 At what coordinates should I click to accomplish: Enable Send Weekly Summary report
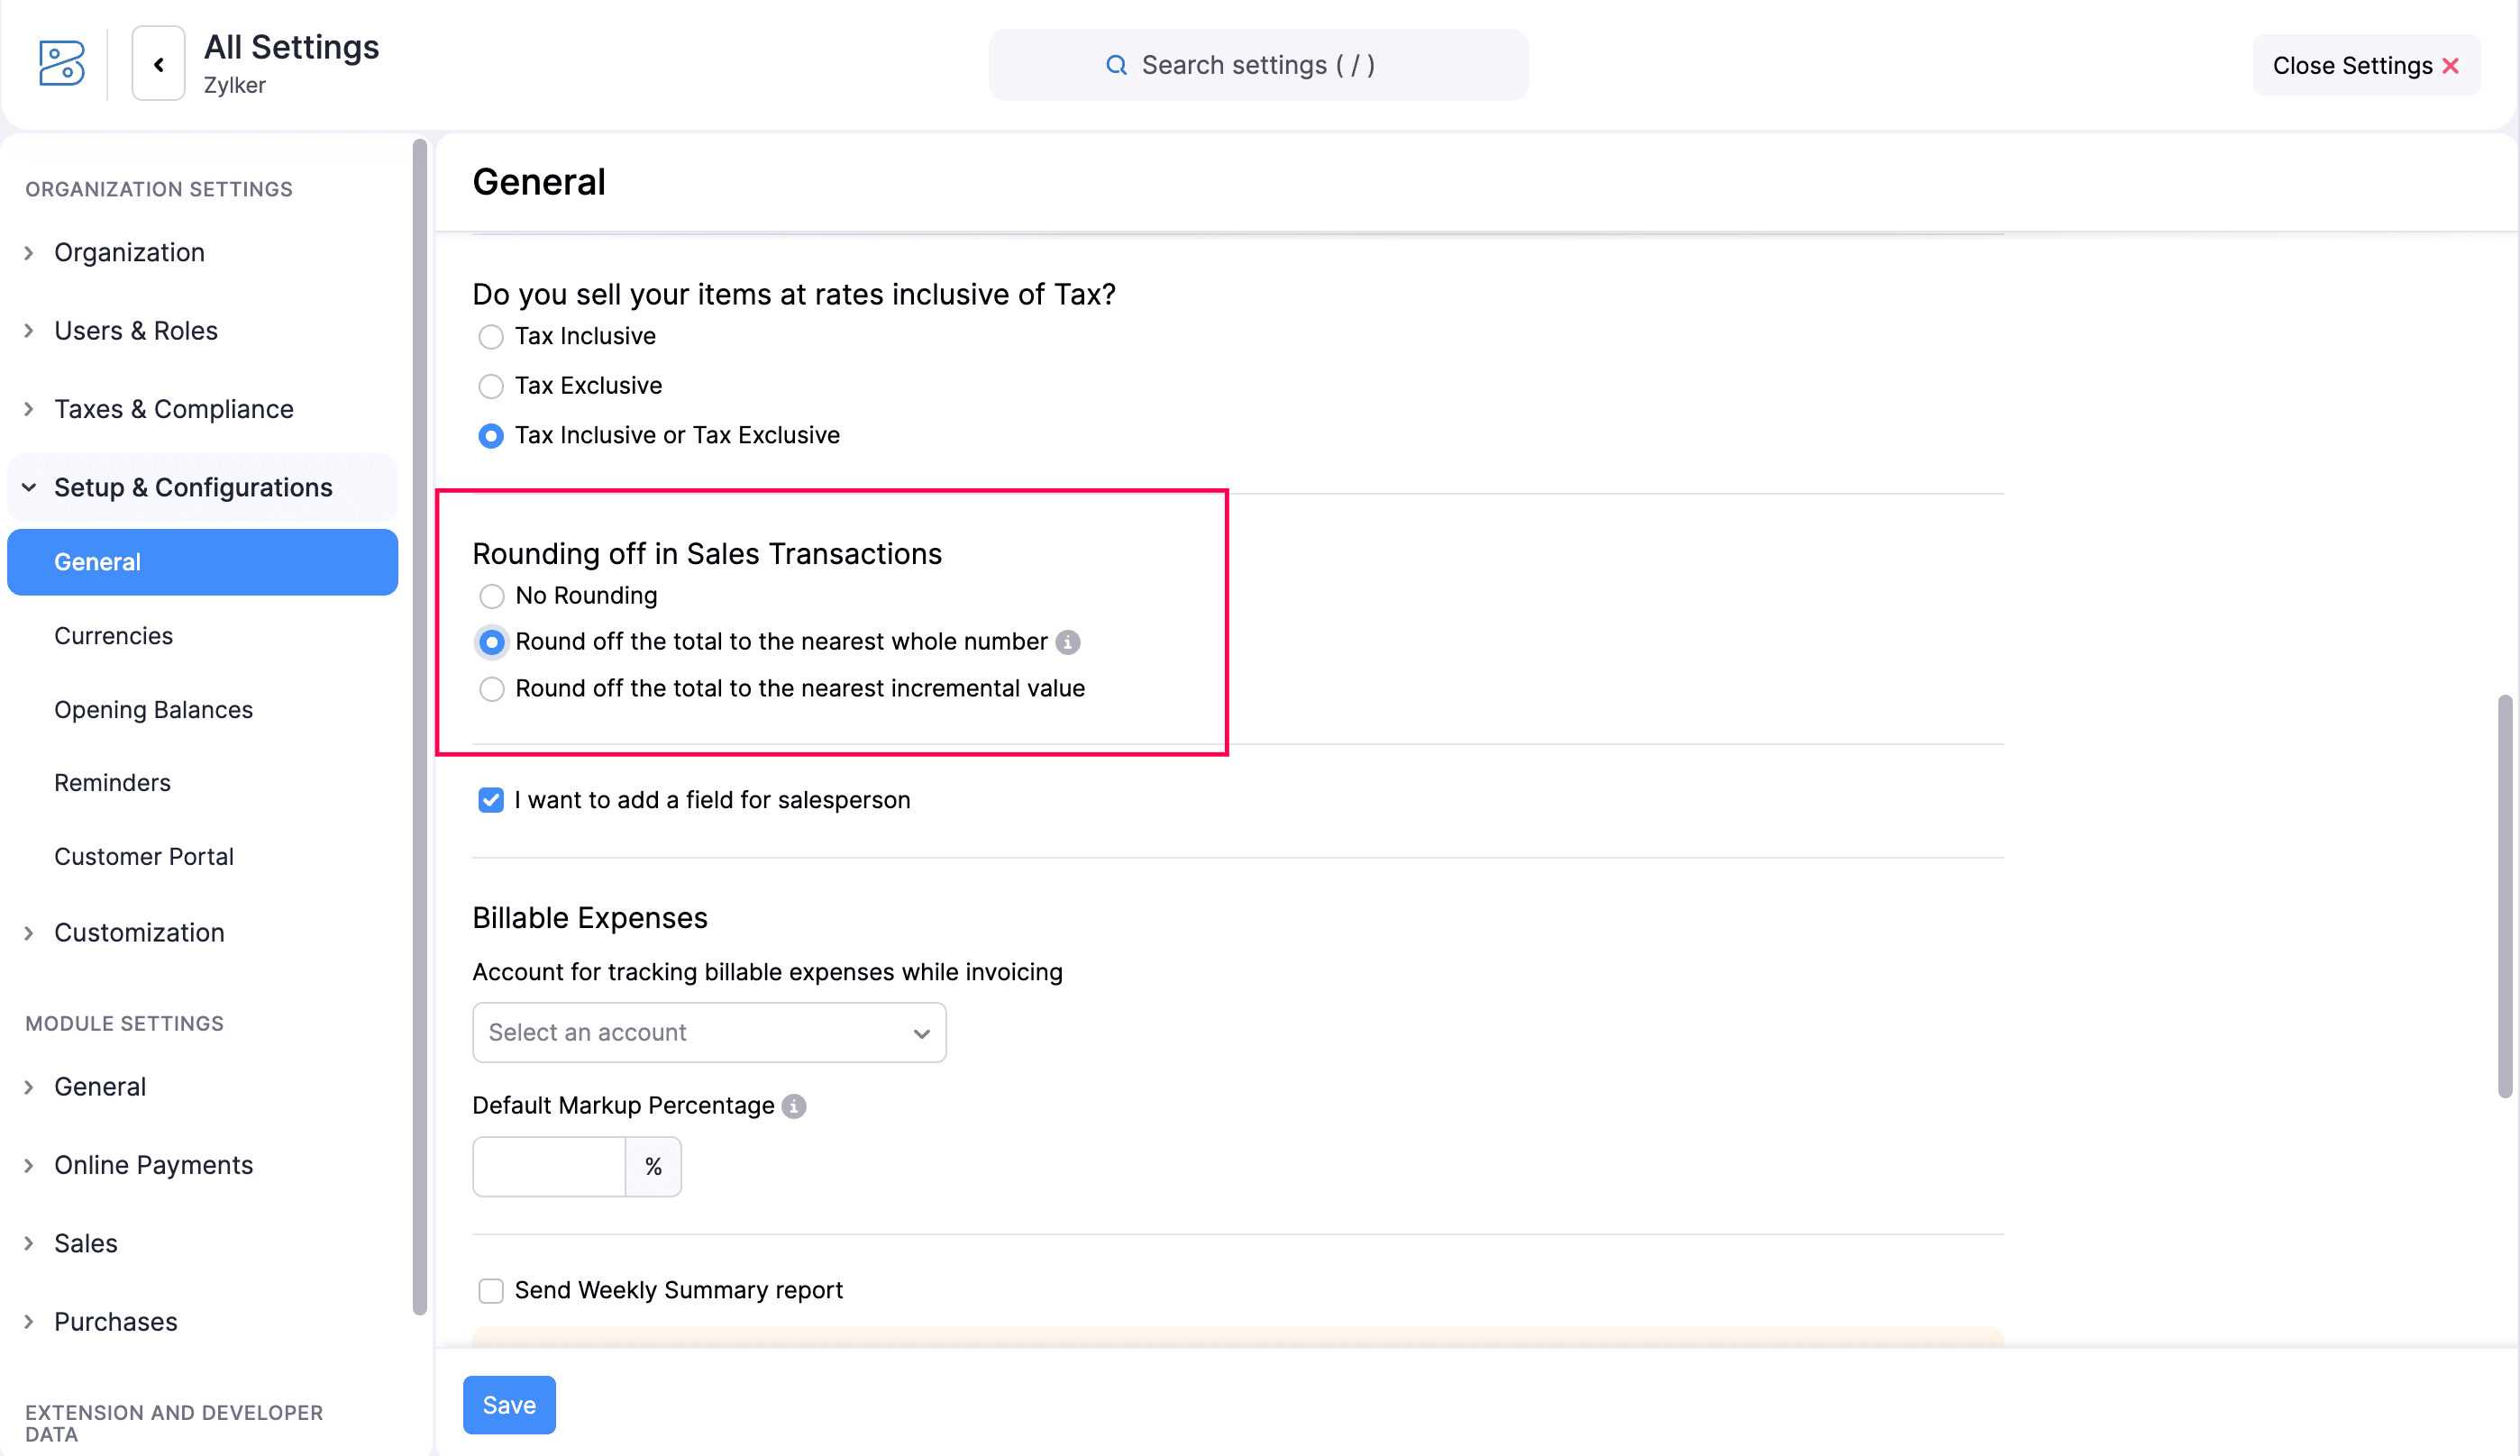(x=490, y=1290)
